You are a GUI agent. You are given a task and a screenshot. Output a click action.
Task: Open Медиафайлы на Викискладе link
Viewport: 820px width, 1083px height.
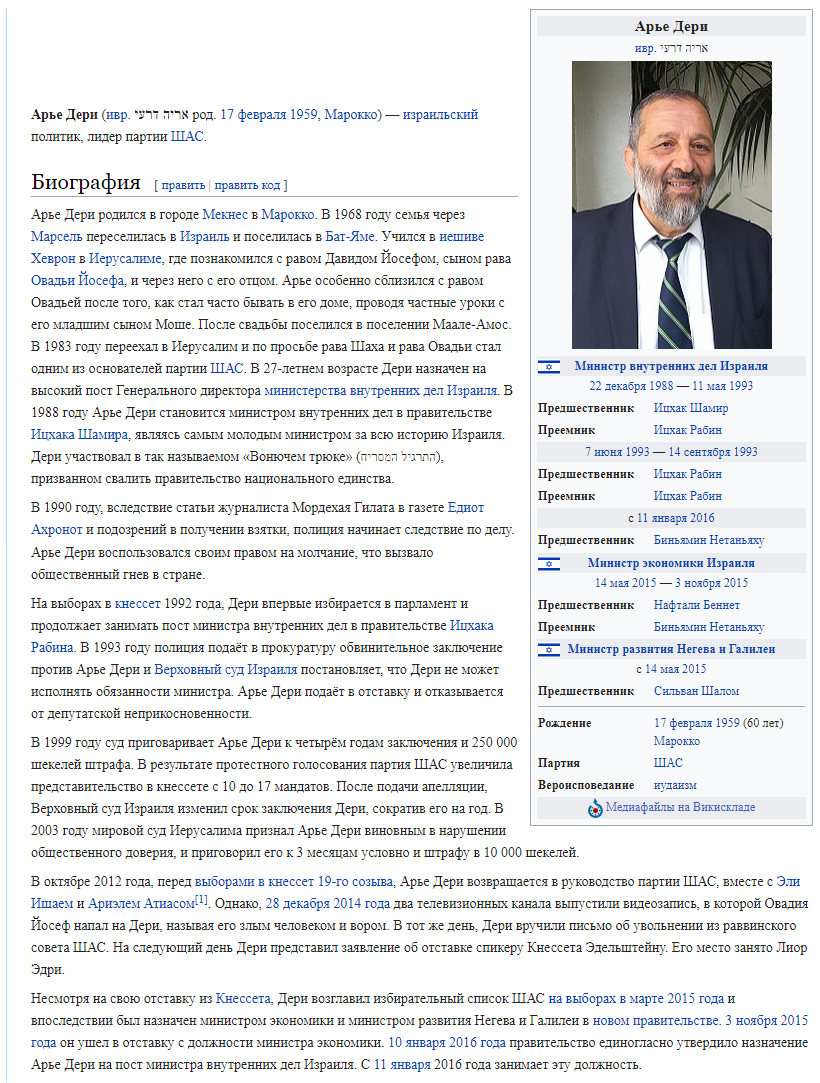pyautogui.click(x=680, y=808)
